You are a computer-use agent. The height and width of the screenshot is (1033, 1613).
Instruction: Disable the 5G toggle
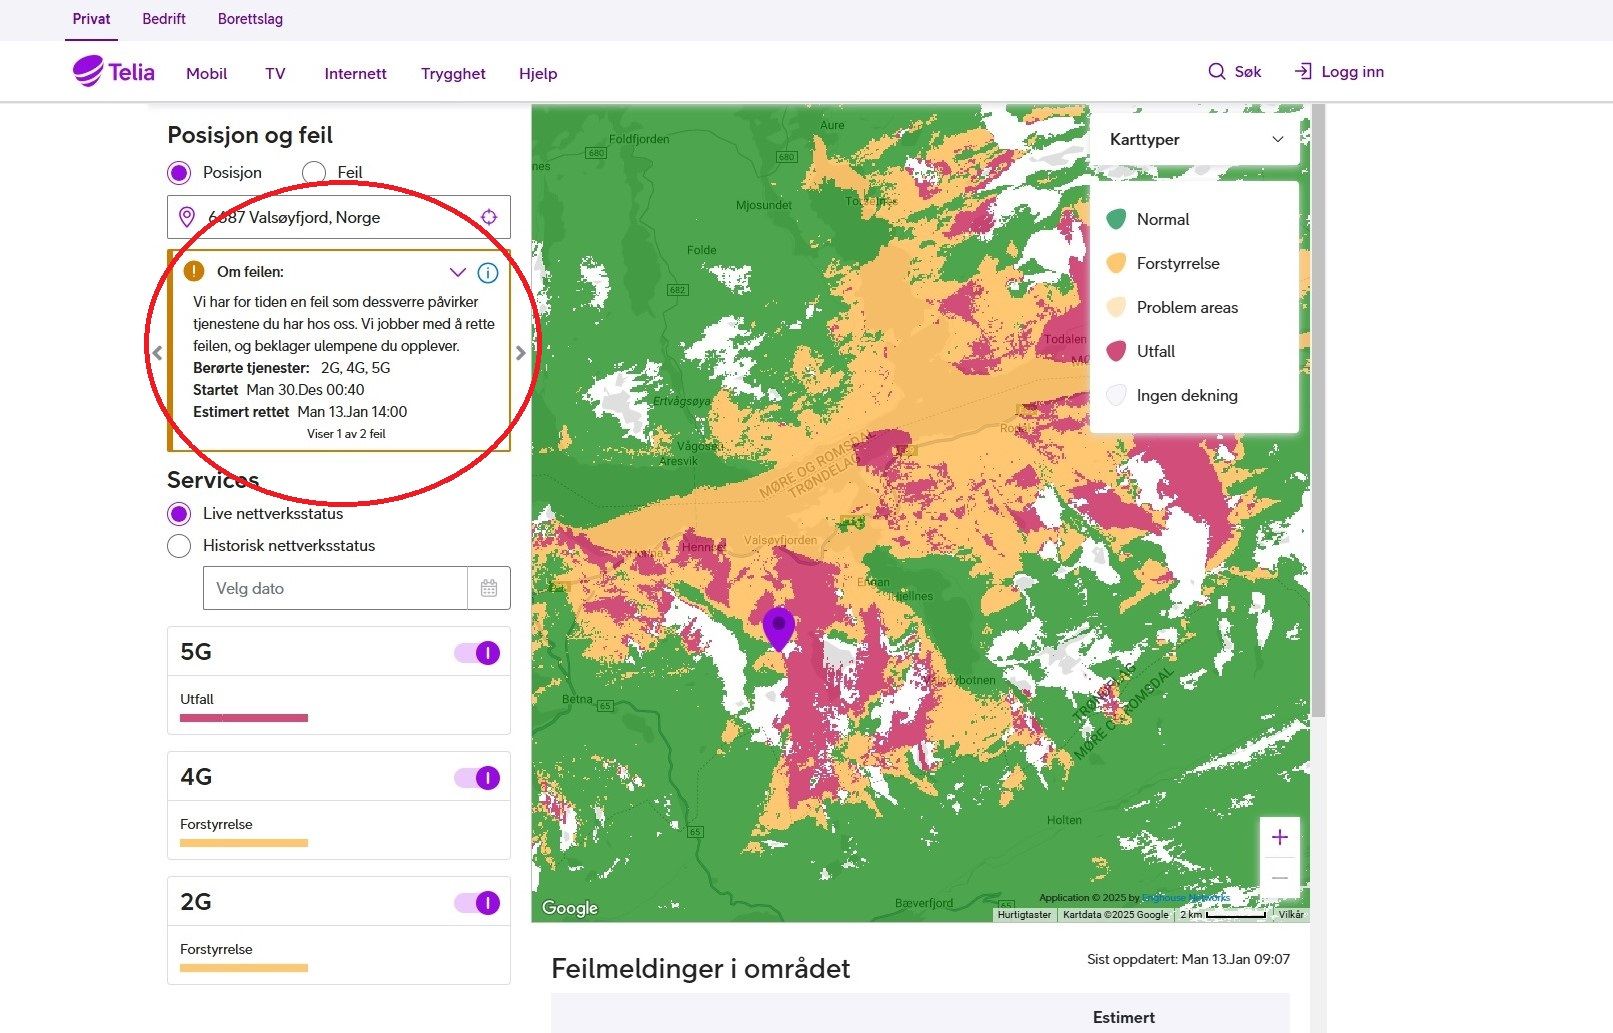point(476,651)
